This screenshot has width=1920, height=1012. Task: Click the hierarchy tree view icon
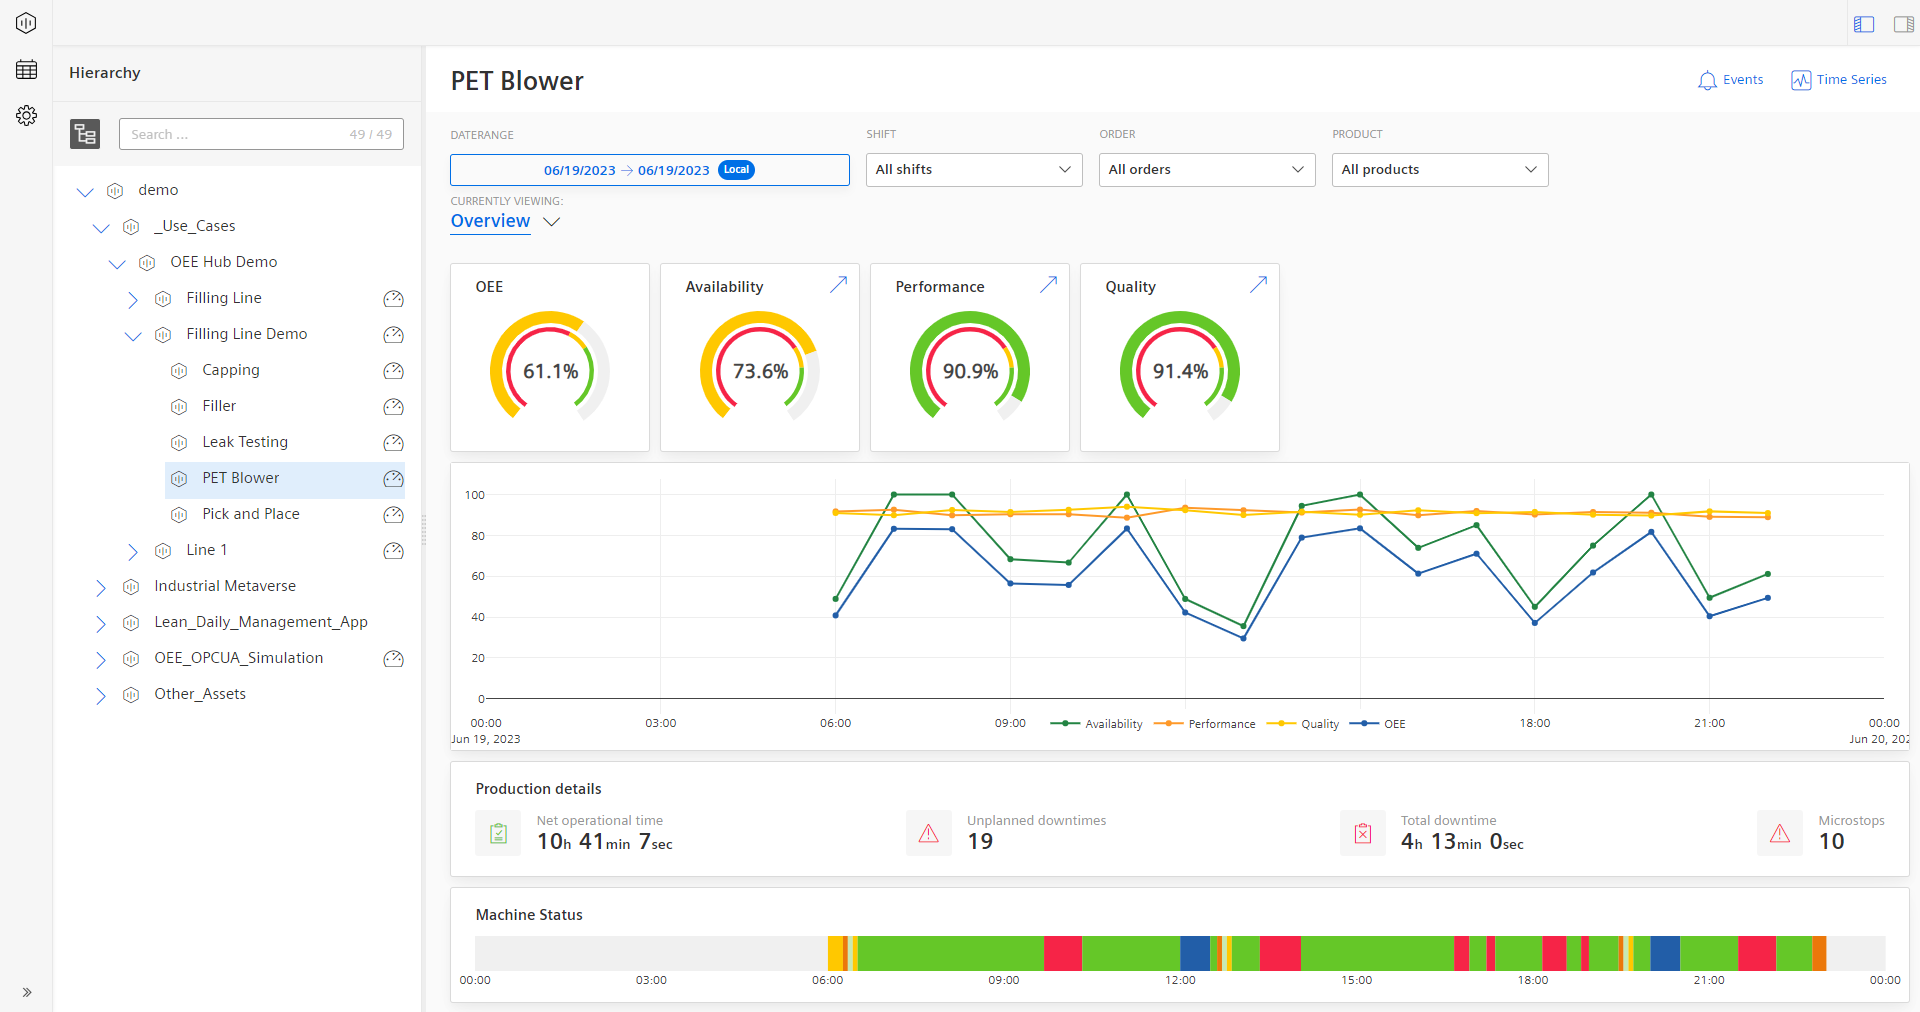[x=85, y=134]
